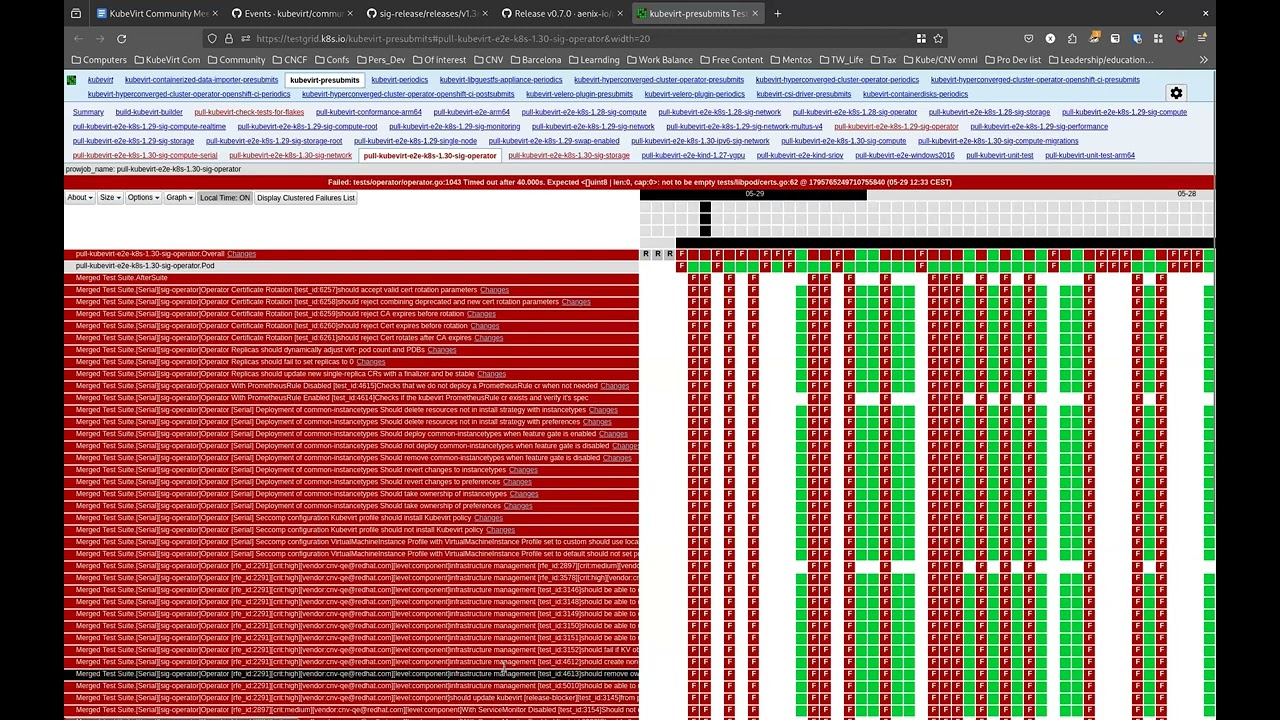Open the Options dropdown menu

point(143,198)
